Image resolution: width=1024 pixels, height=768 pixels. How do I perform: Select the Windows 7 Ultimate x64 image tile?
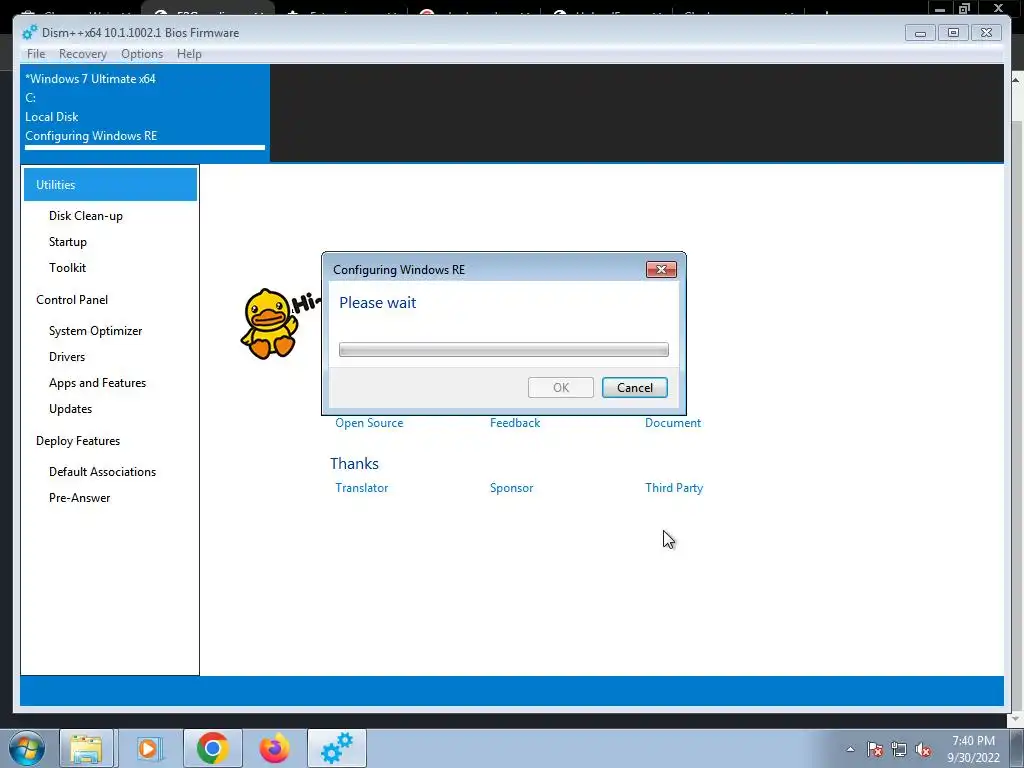(x=145, y=112)
